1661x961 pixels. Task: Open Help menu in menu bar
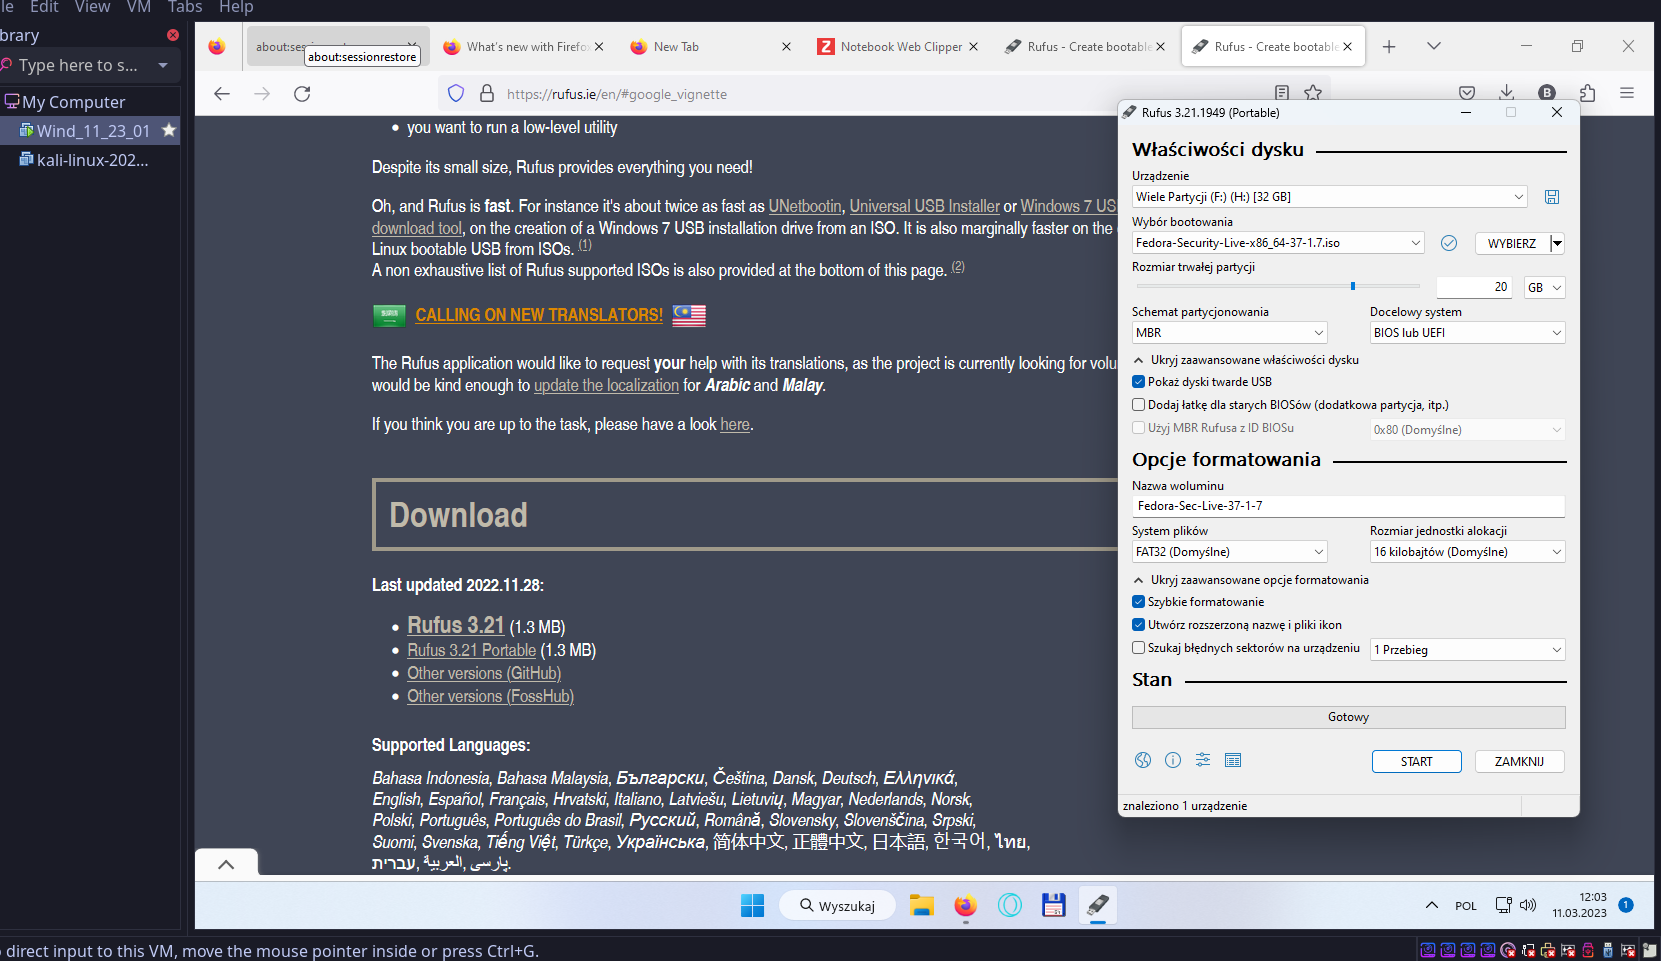pyautogui.click(x=236, y=7)
